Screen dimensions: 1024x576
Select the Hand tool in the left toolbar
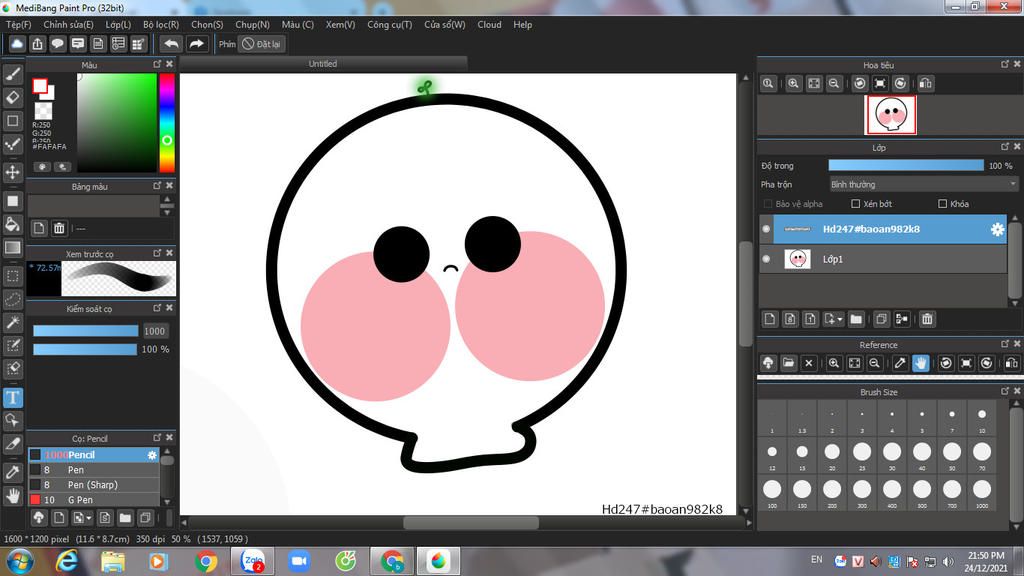click(12, 496)
